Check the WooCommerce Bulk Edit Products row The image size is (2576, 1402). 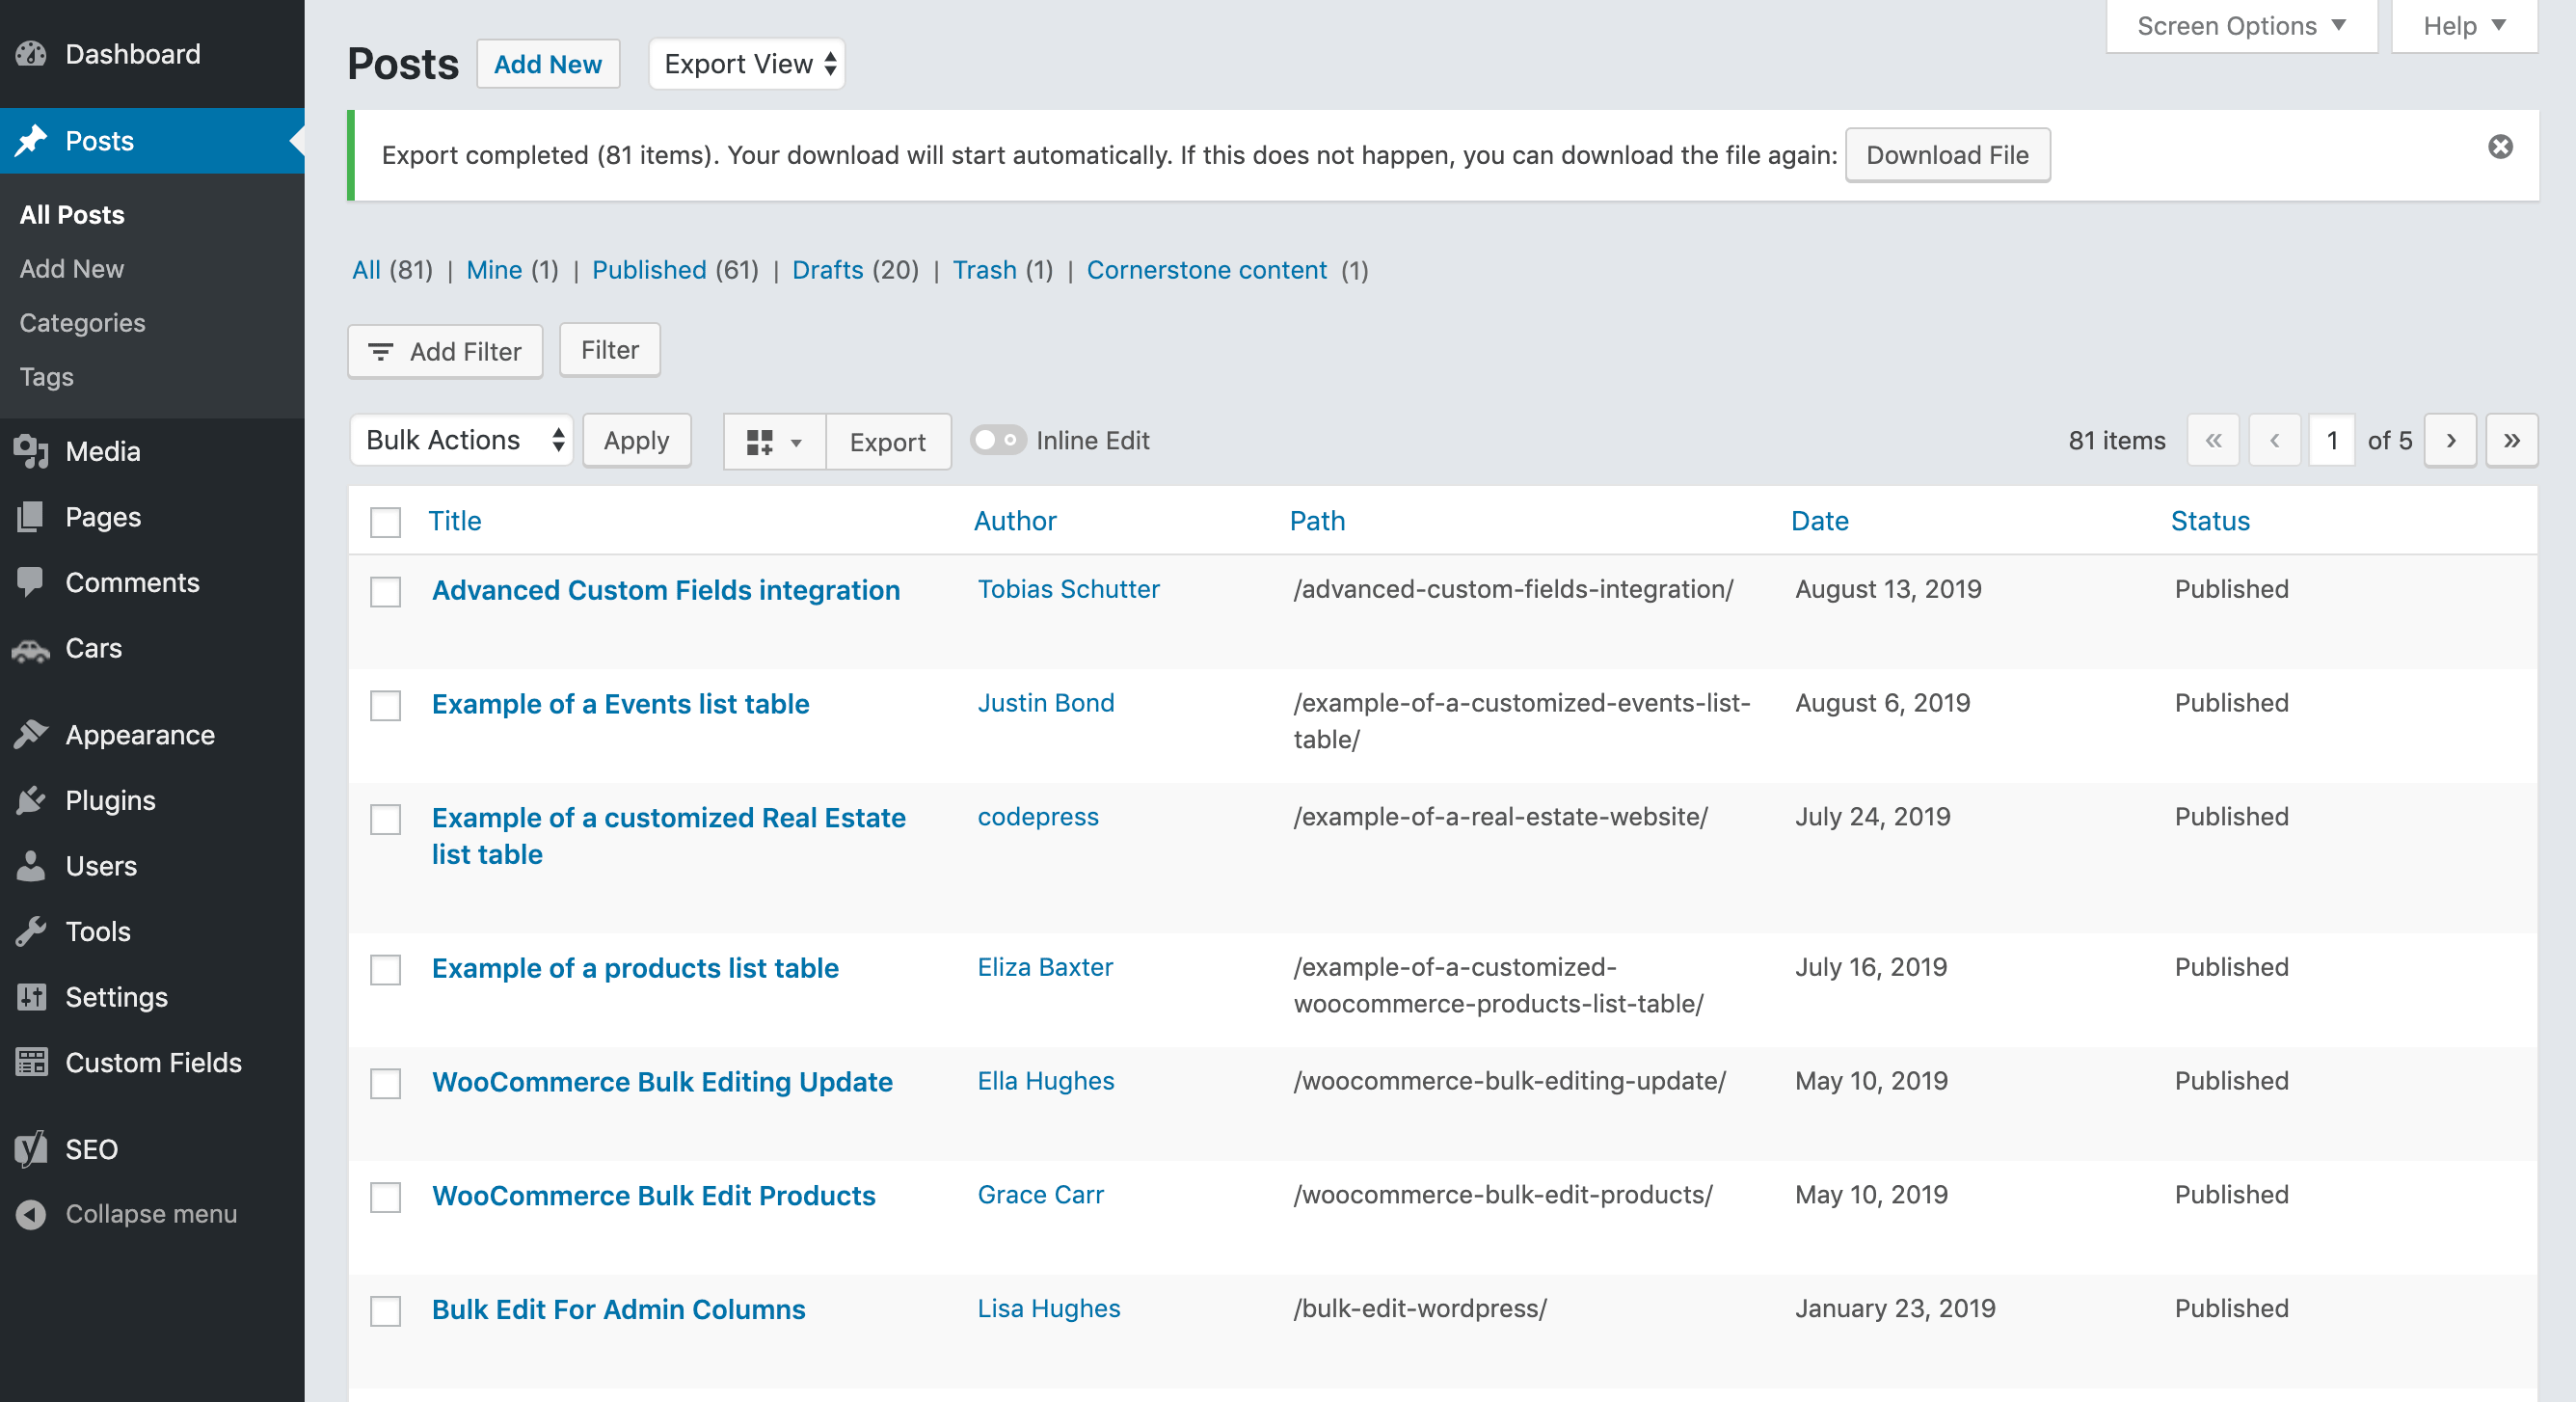tap(385, 1197)
